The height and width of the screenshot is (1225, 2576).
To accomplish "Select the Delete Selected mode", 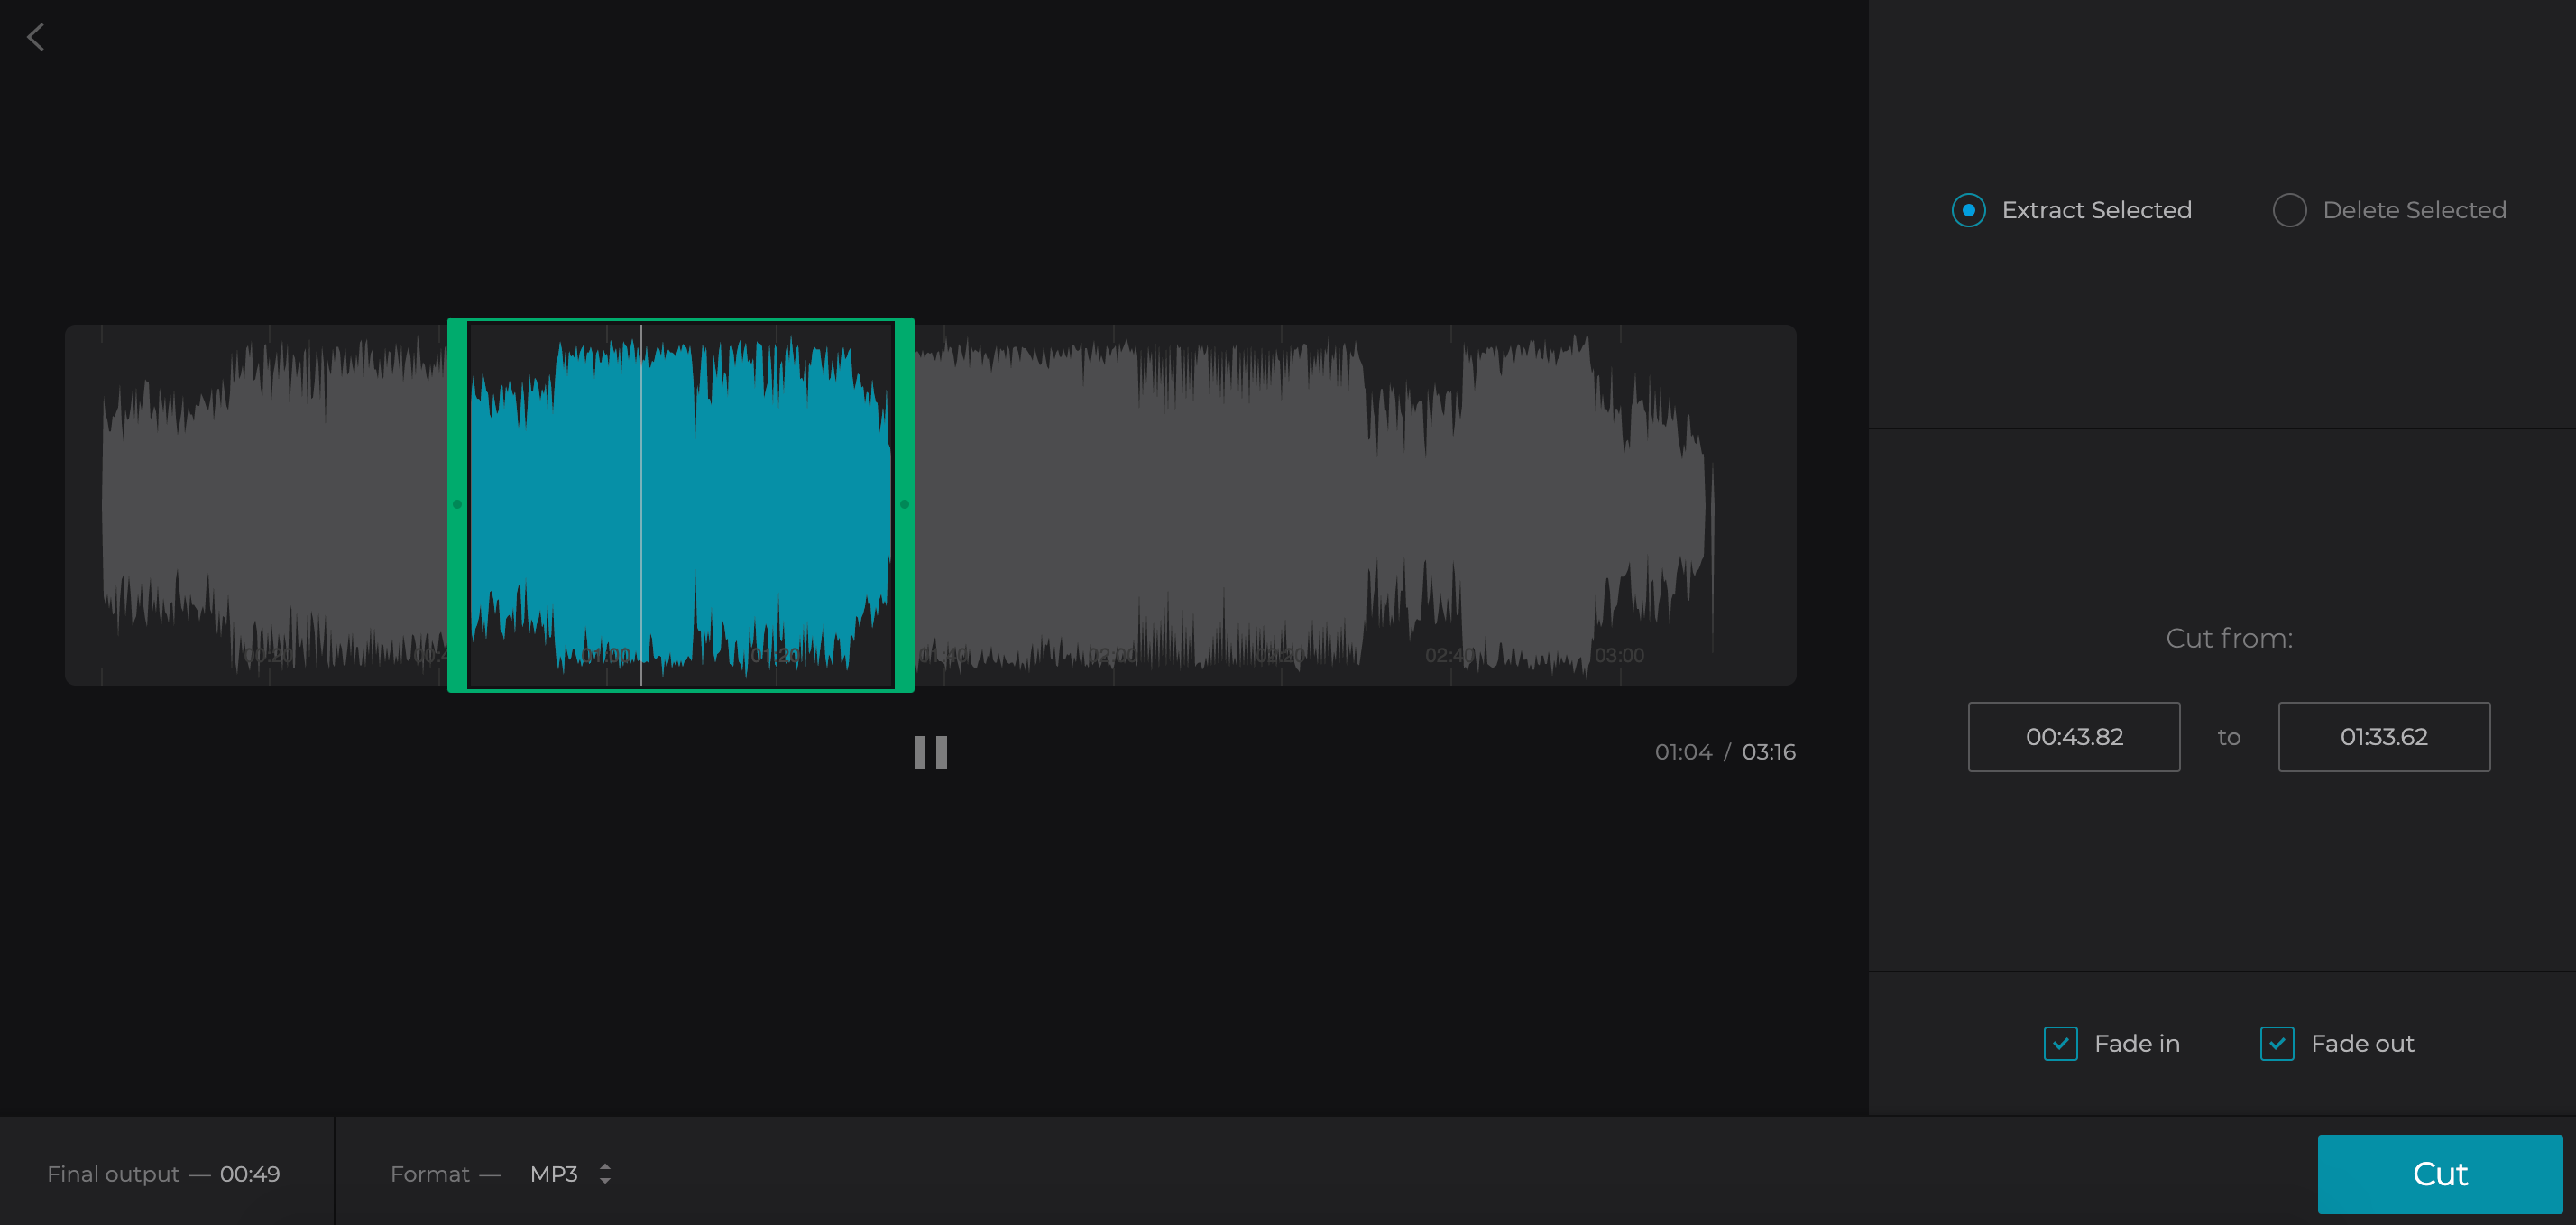I will pos(2291,210).
